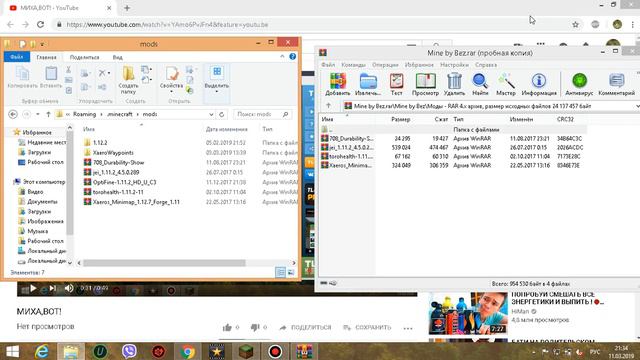Click Chrome address bar URL
Viewport: 640px width, 360px height.
(x=167, y=24)
